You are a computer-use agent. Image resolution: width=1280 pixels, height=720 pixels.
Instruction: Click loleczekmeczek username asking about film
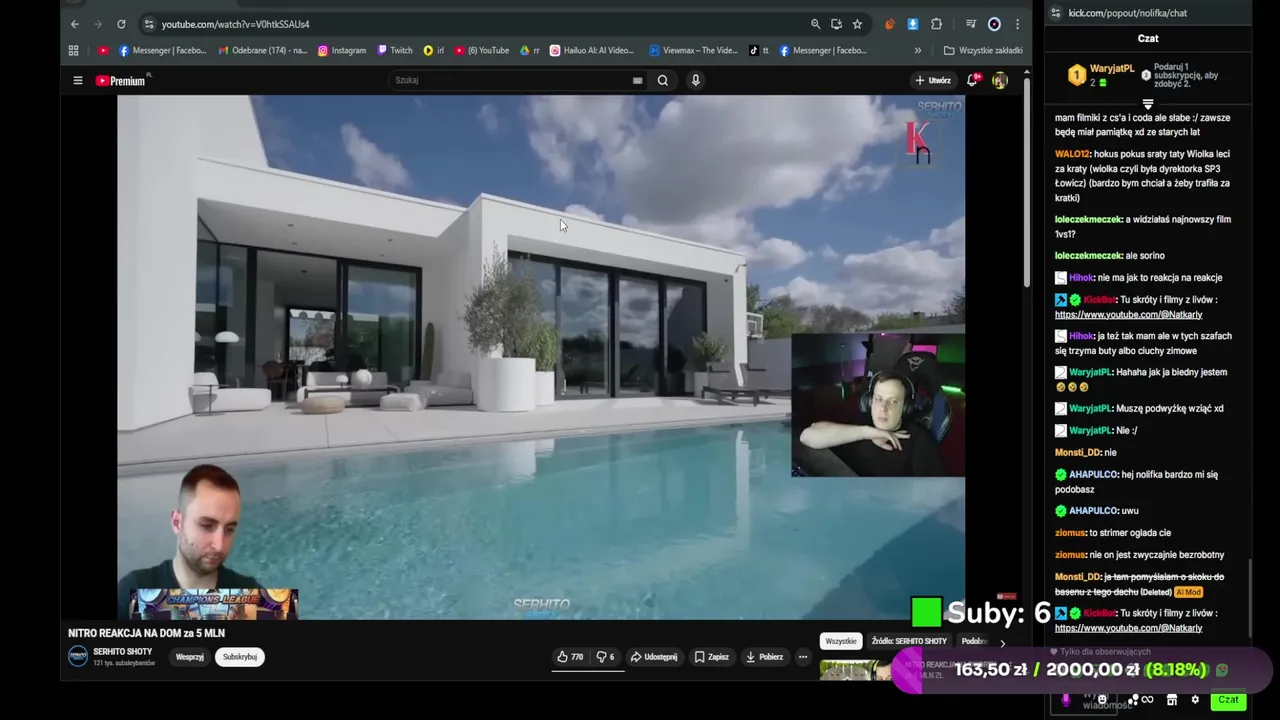(1088, 219)
